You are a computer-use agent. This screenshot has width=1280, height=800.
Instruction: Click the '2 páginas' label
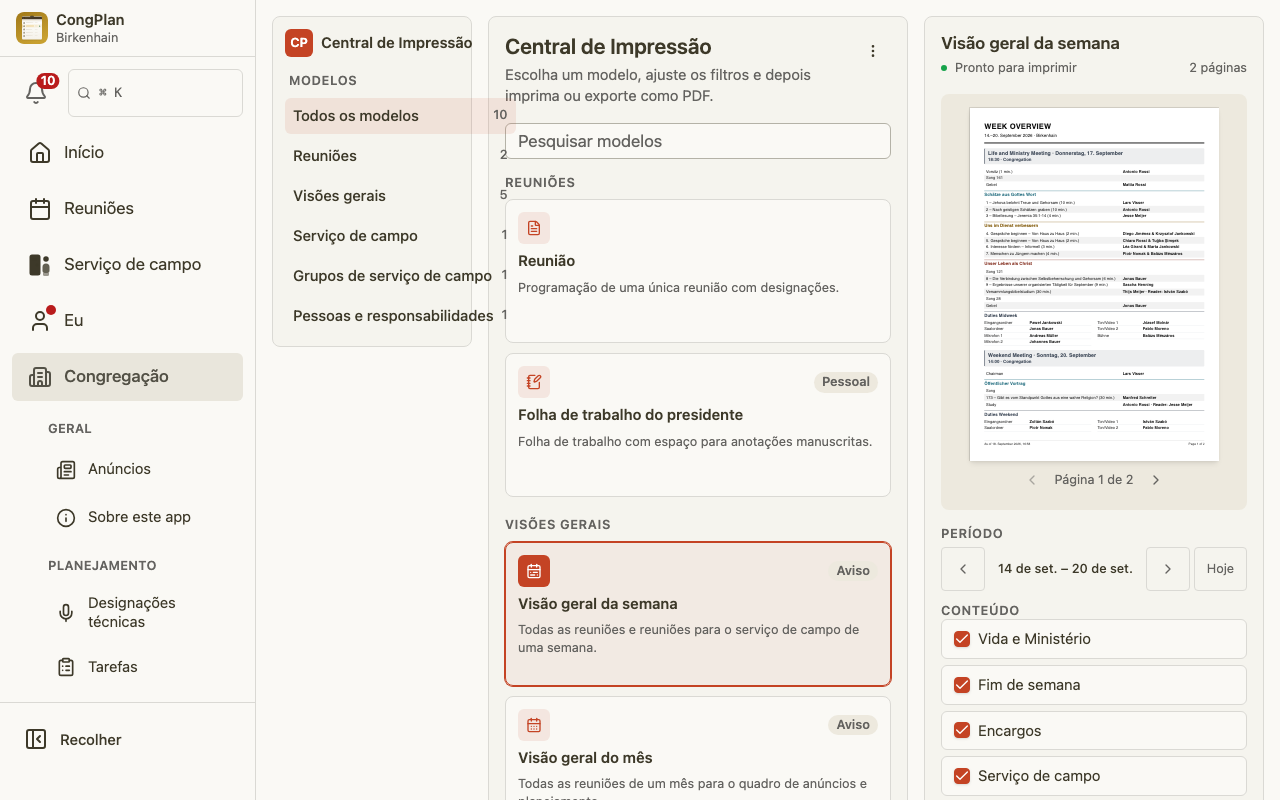click(x=1218, y=68)
